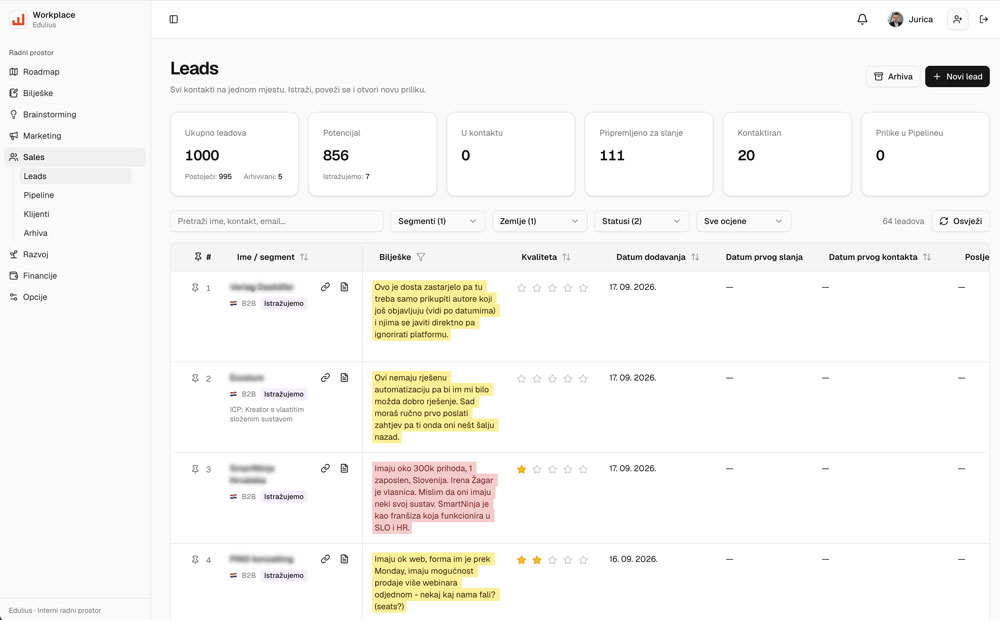The width and height of the screenshot is (1000, 620).
Task: Click the Istražujemo tag on row 1
Action: point(284,304)
